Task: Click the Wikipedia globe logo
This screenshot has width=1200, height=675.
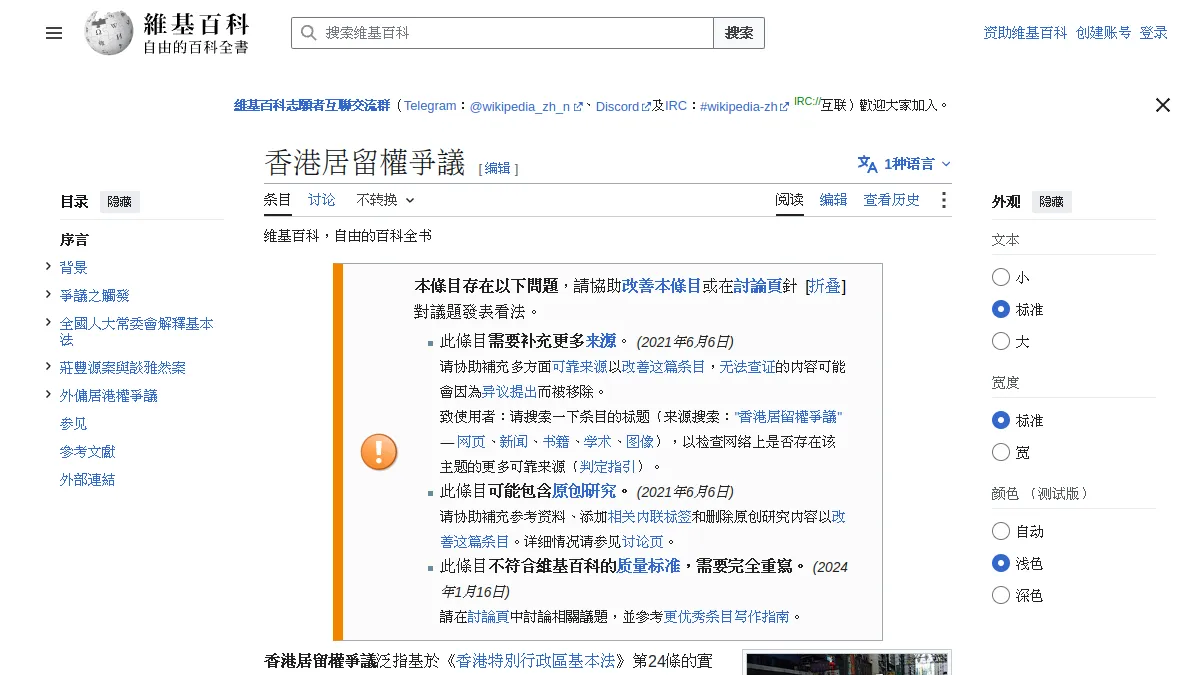Action: 109,33
